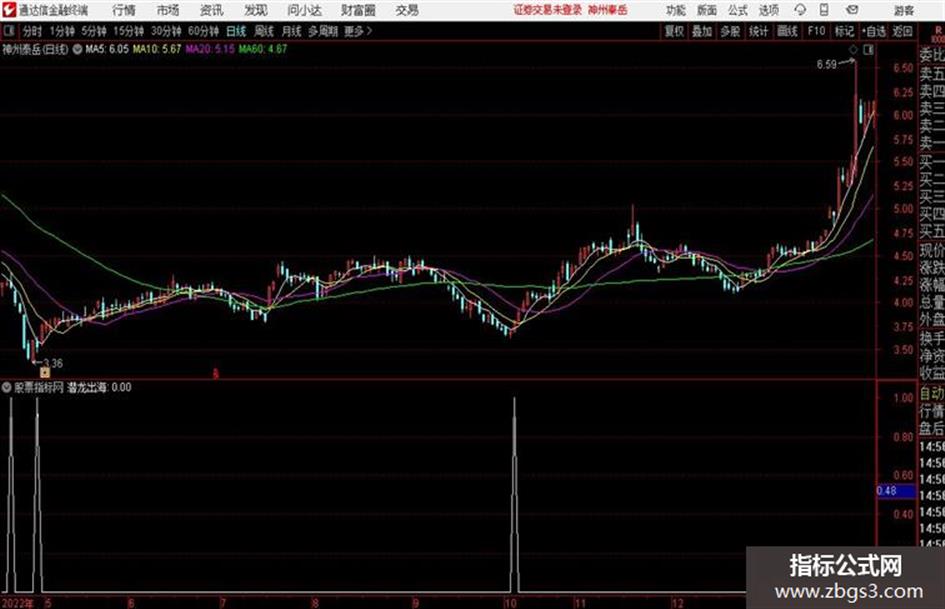945x609 pixels.
Task: Expand 更多 period options
Action: (x=358, y=31)
